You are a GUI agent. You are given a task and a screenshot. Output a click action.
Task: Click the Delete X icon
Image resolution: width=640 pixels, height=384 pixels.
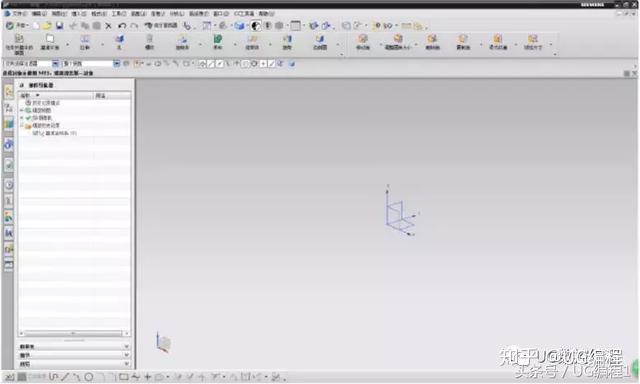tap(108, 26)
